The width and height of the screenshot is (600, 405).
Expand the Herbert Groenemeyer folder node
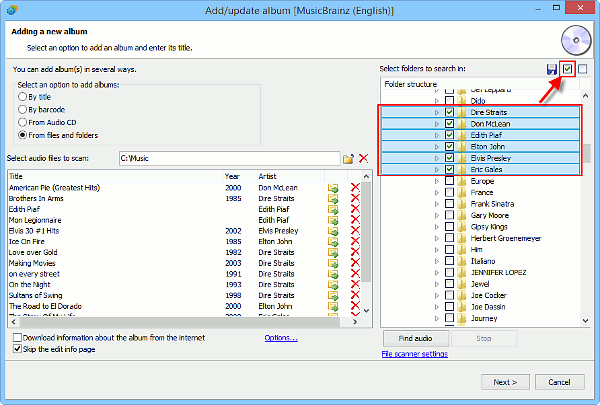(437, 238)
